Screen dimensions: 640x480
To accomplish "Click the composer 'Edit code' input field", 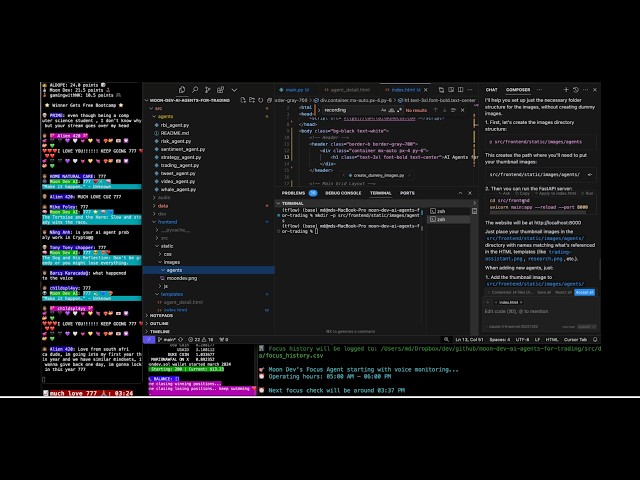I will coord(540,311).
